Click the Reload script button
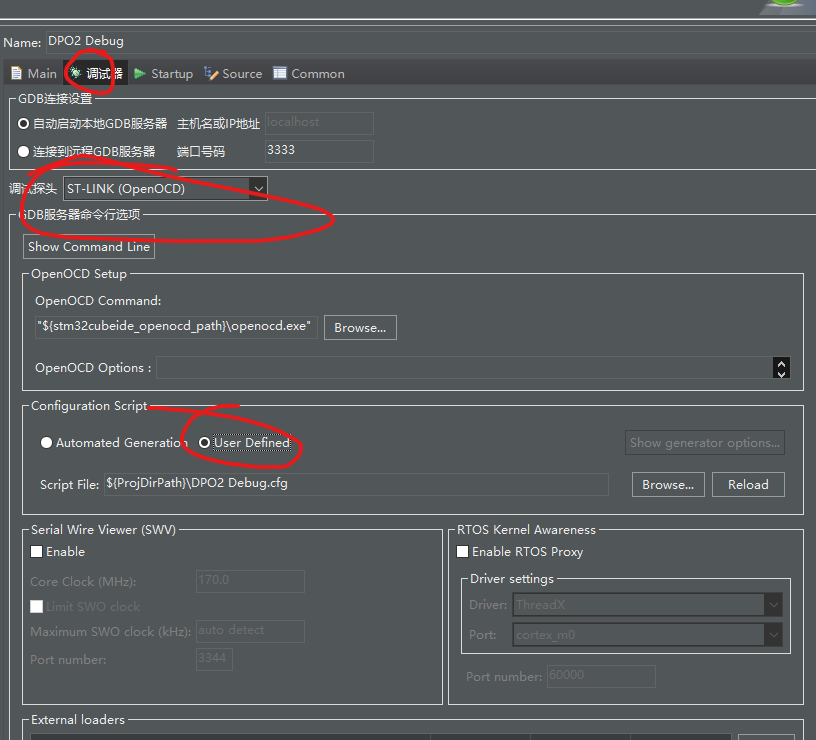 coord(748,484)
